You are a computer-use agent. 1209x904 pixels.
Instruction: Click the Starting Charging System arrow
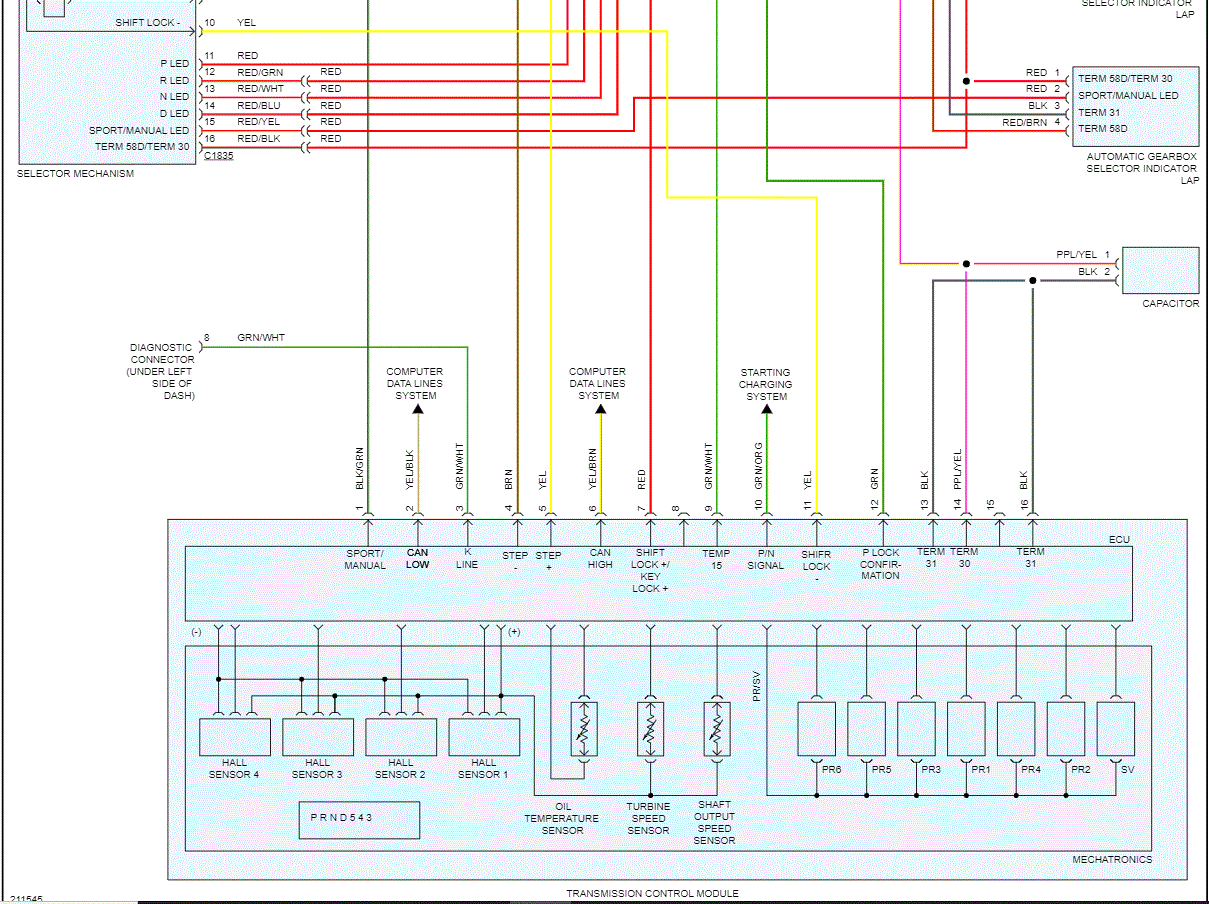(x=766, y=408)
